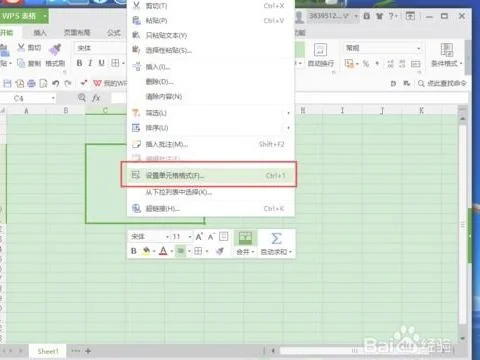Choose 删除(D) in context menu
The height and width of the screenshot is (360, 480).
coord(211,82)
